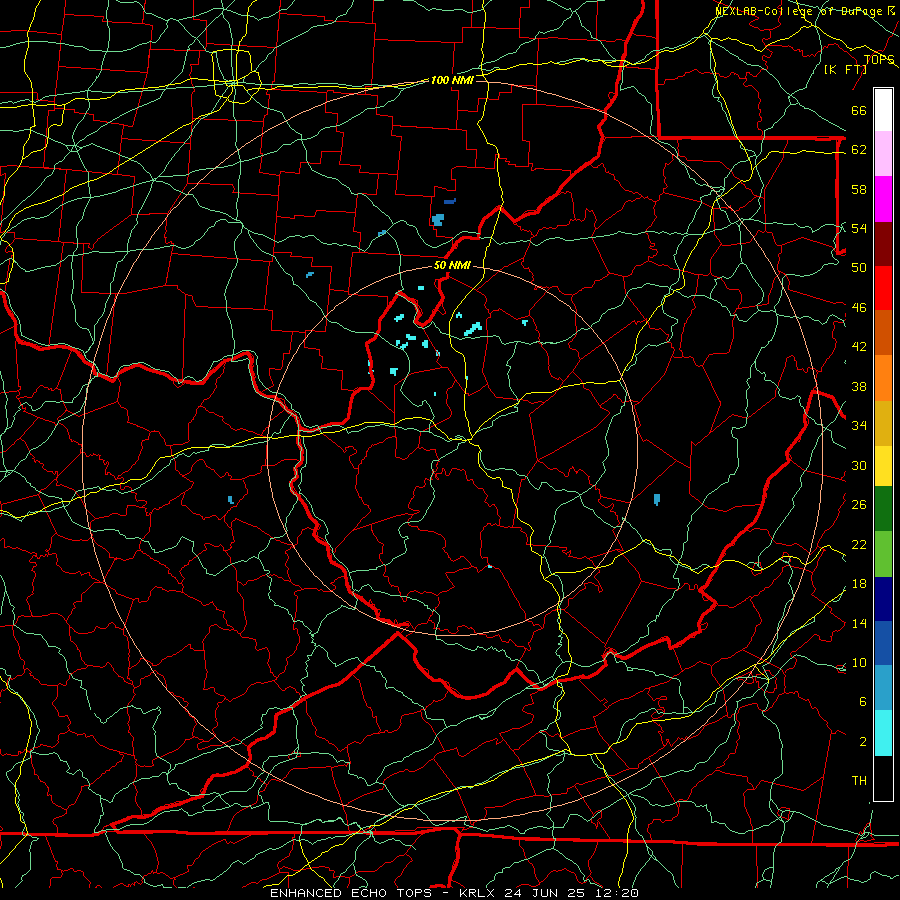Click legend value "66"
Screen dimensions: 900x900
pos(859,110)
